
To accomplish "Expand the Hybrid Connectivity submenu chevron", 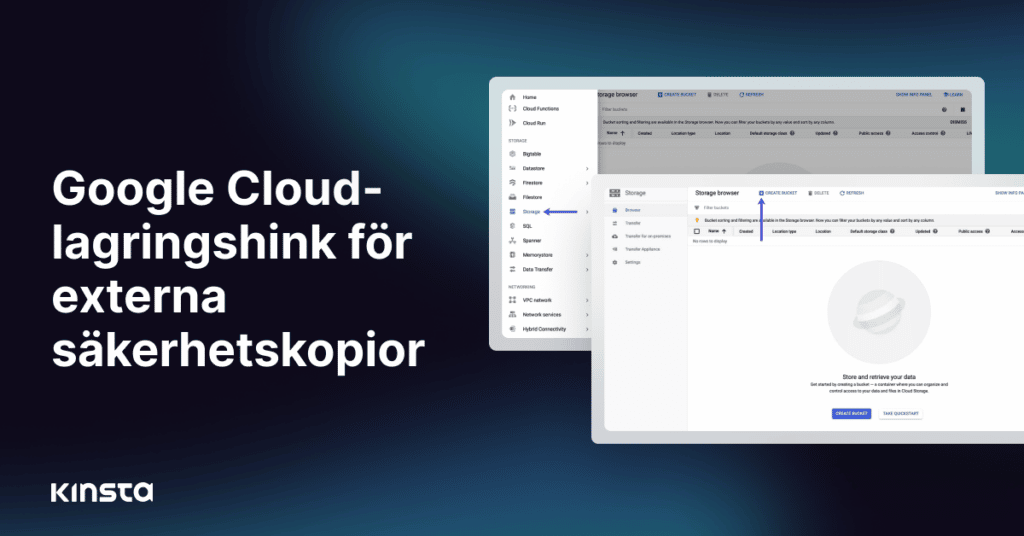I will pyautogui.click(x=587, y=329).
